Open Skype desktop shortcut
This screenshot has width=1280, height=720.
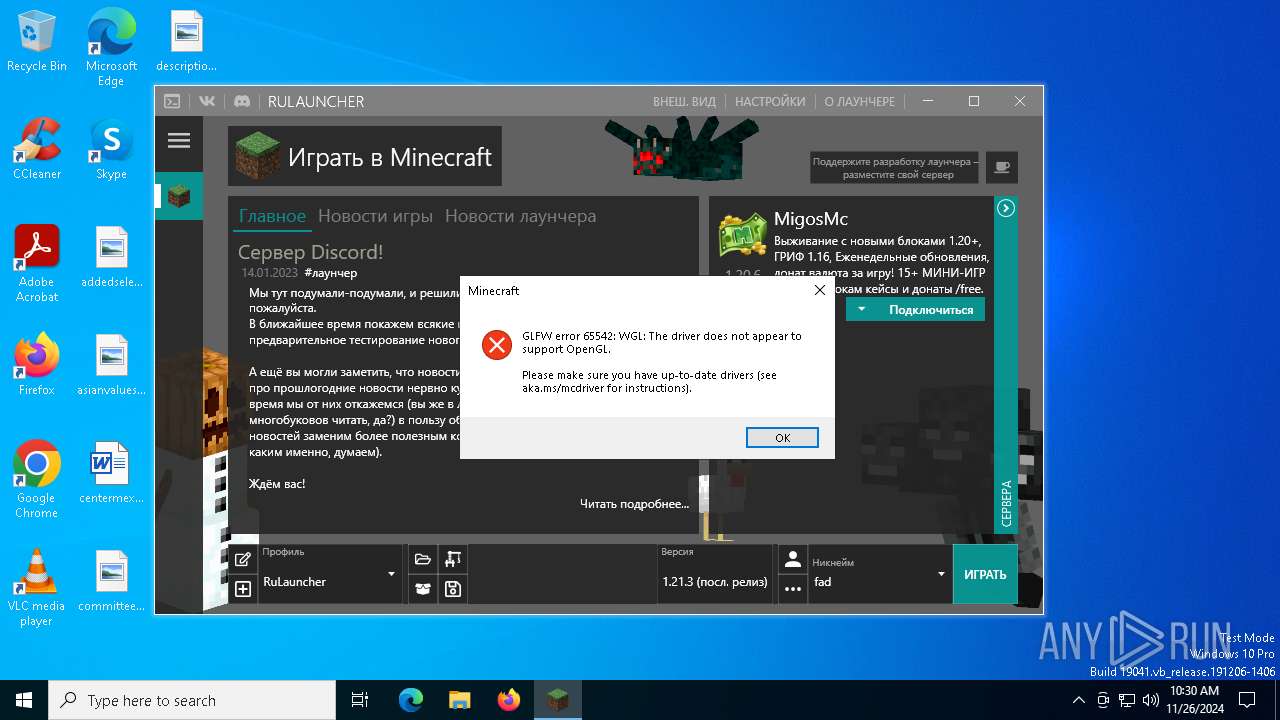point(111,149)
